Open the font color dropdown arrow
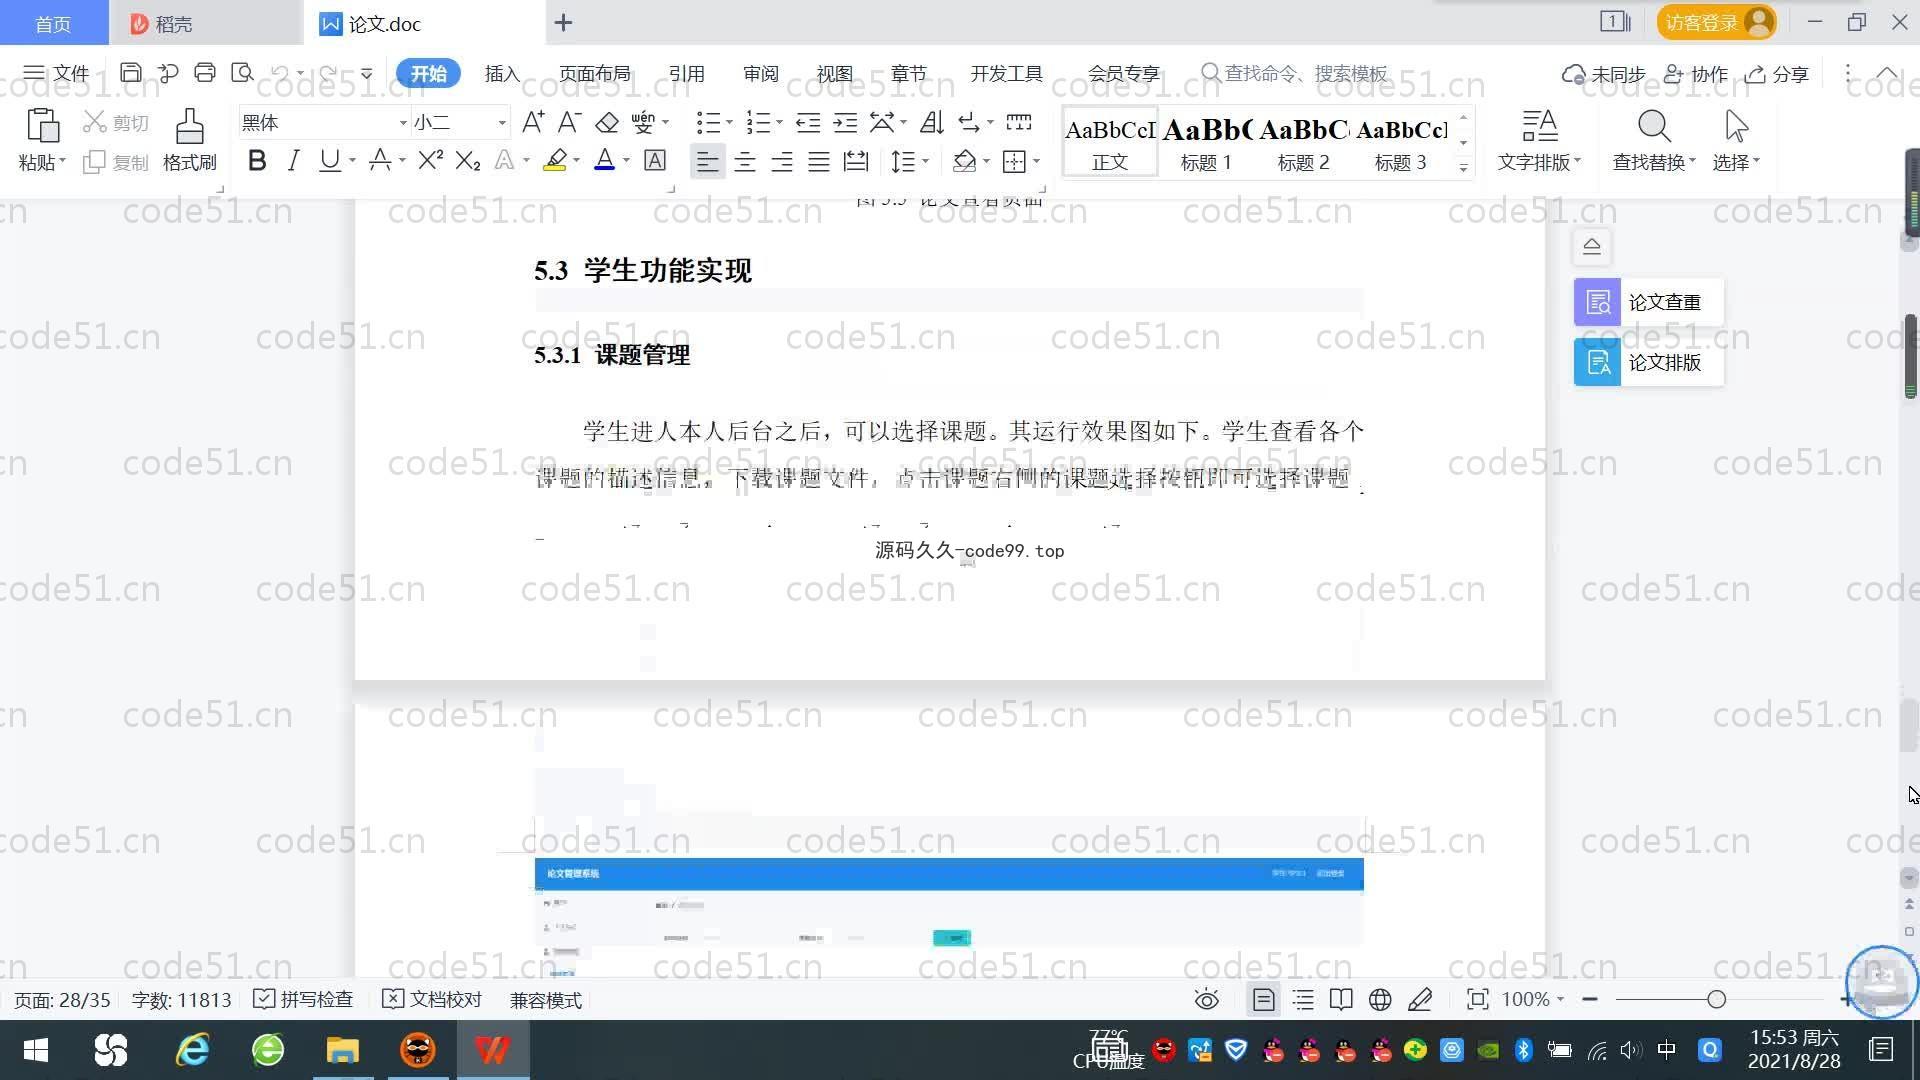Screen dimensions: 1920x1080 tap(626, 161)
